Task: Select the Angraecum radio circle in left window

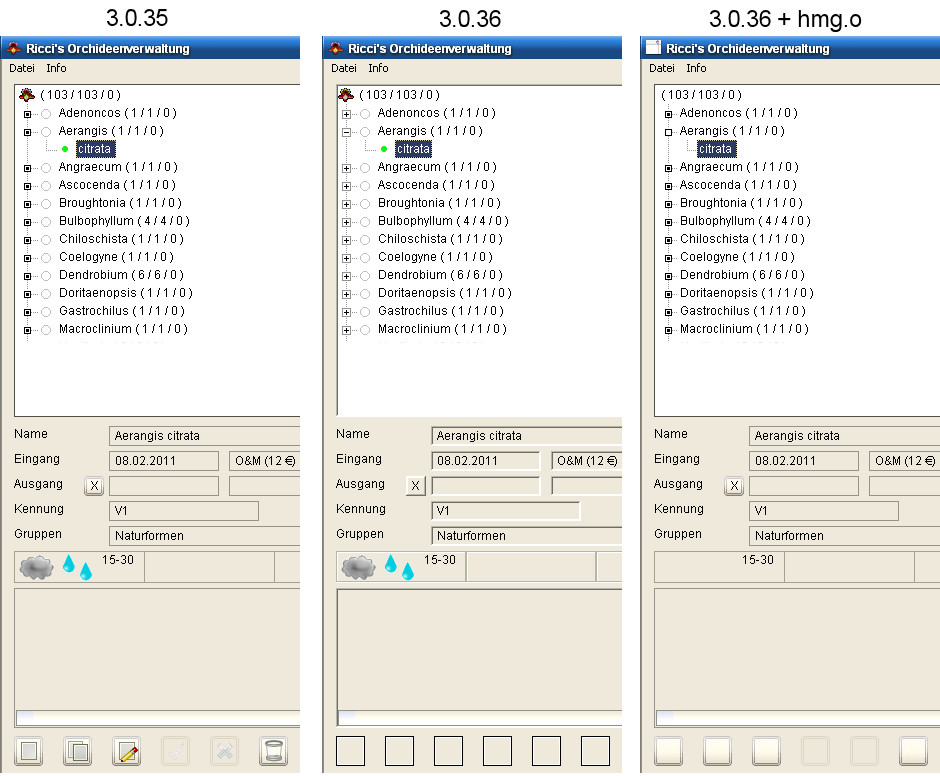Action: tap(46, 167)
